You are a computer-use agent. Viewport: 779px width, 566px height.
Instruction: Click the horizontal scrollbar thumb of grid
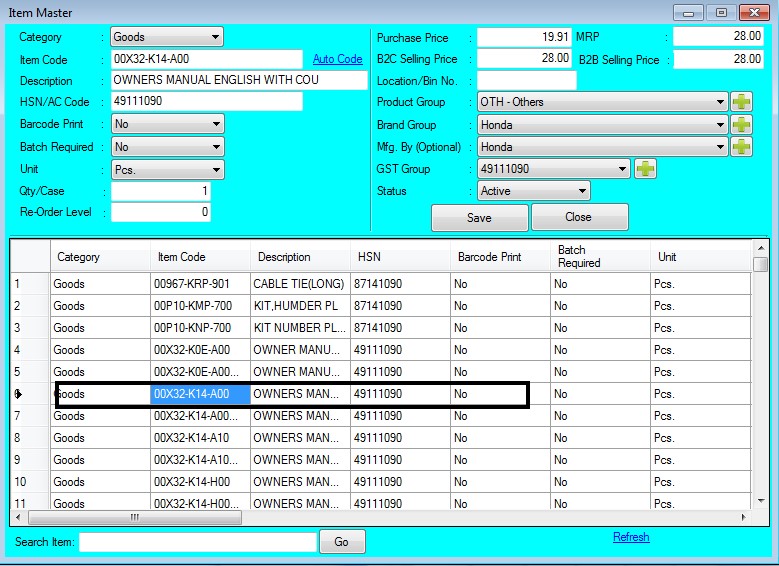(x=135, y=517)
